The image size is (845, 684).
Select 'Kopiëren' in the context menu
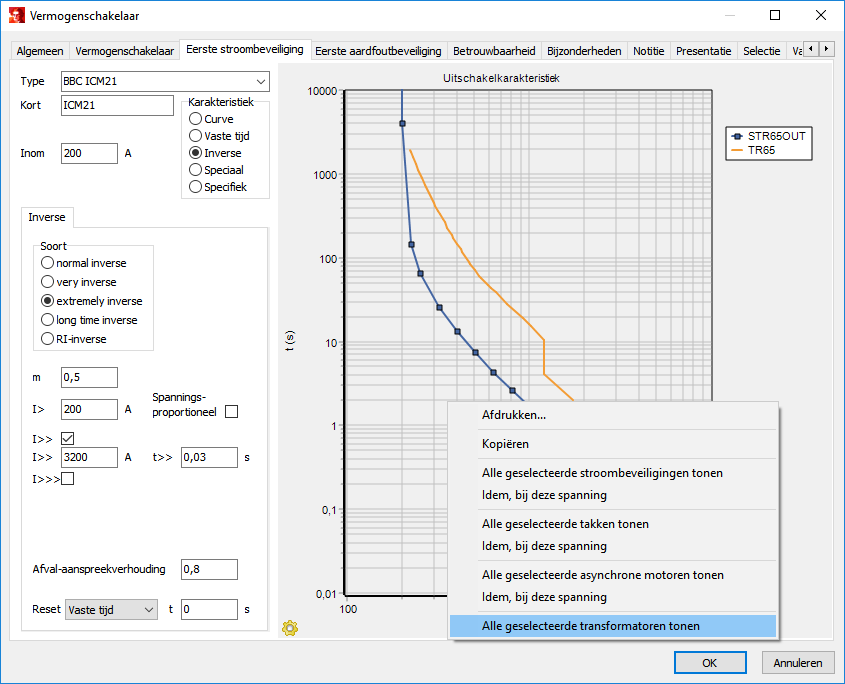pyautogui.click(x=506, y=444)
